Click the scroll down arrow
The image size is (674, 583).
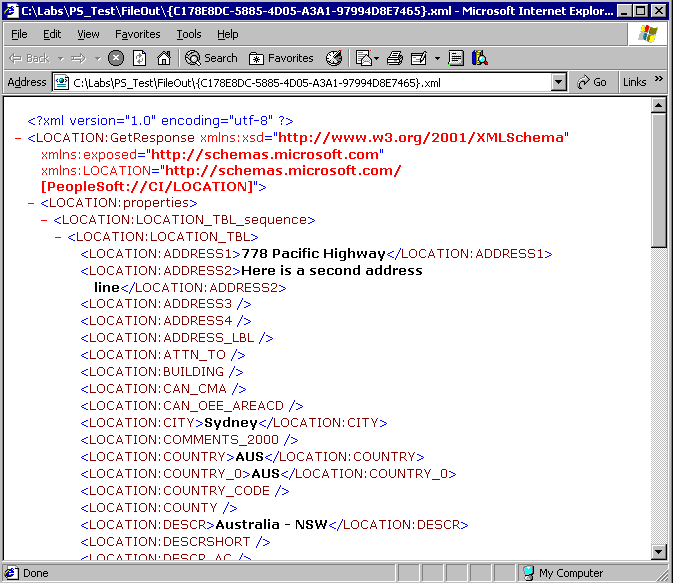tap(659, 552)
